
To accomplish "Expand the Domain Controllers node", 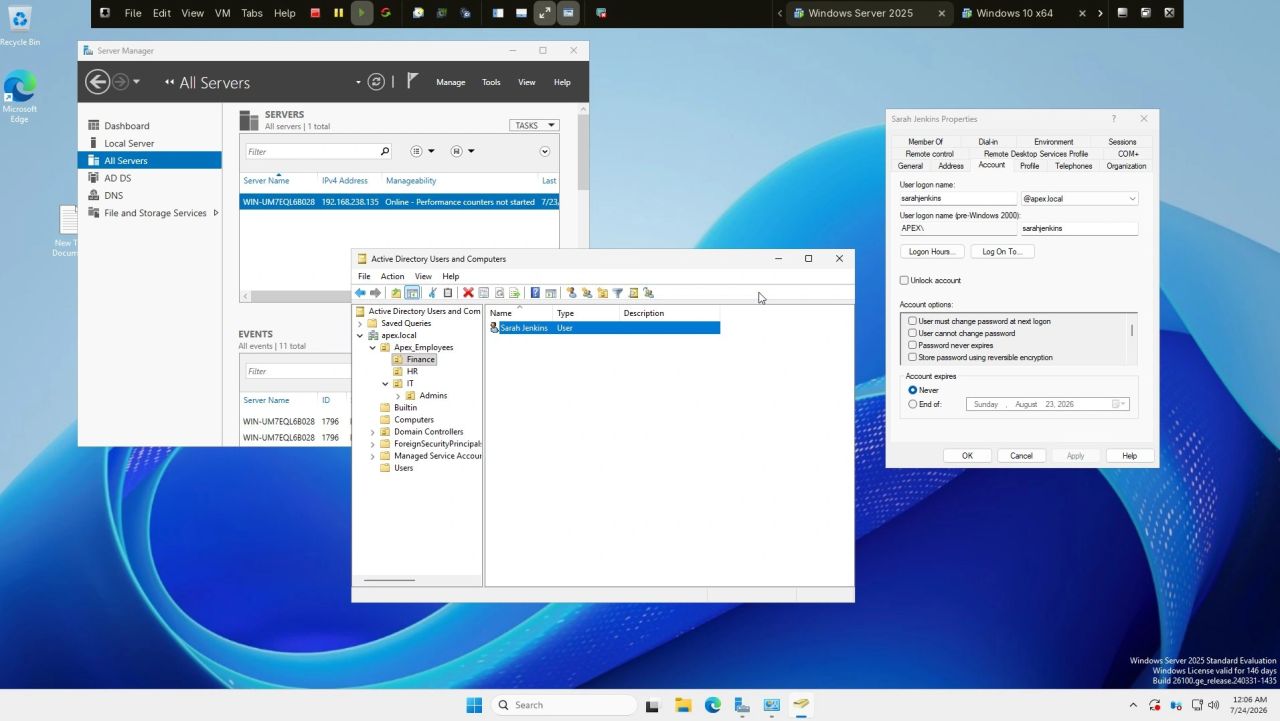I will coord(373,432).
